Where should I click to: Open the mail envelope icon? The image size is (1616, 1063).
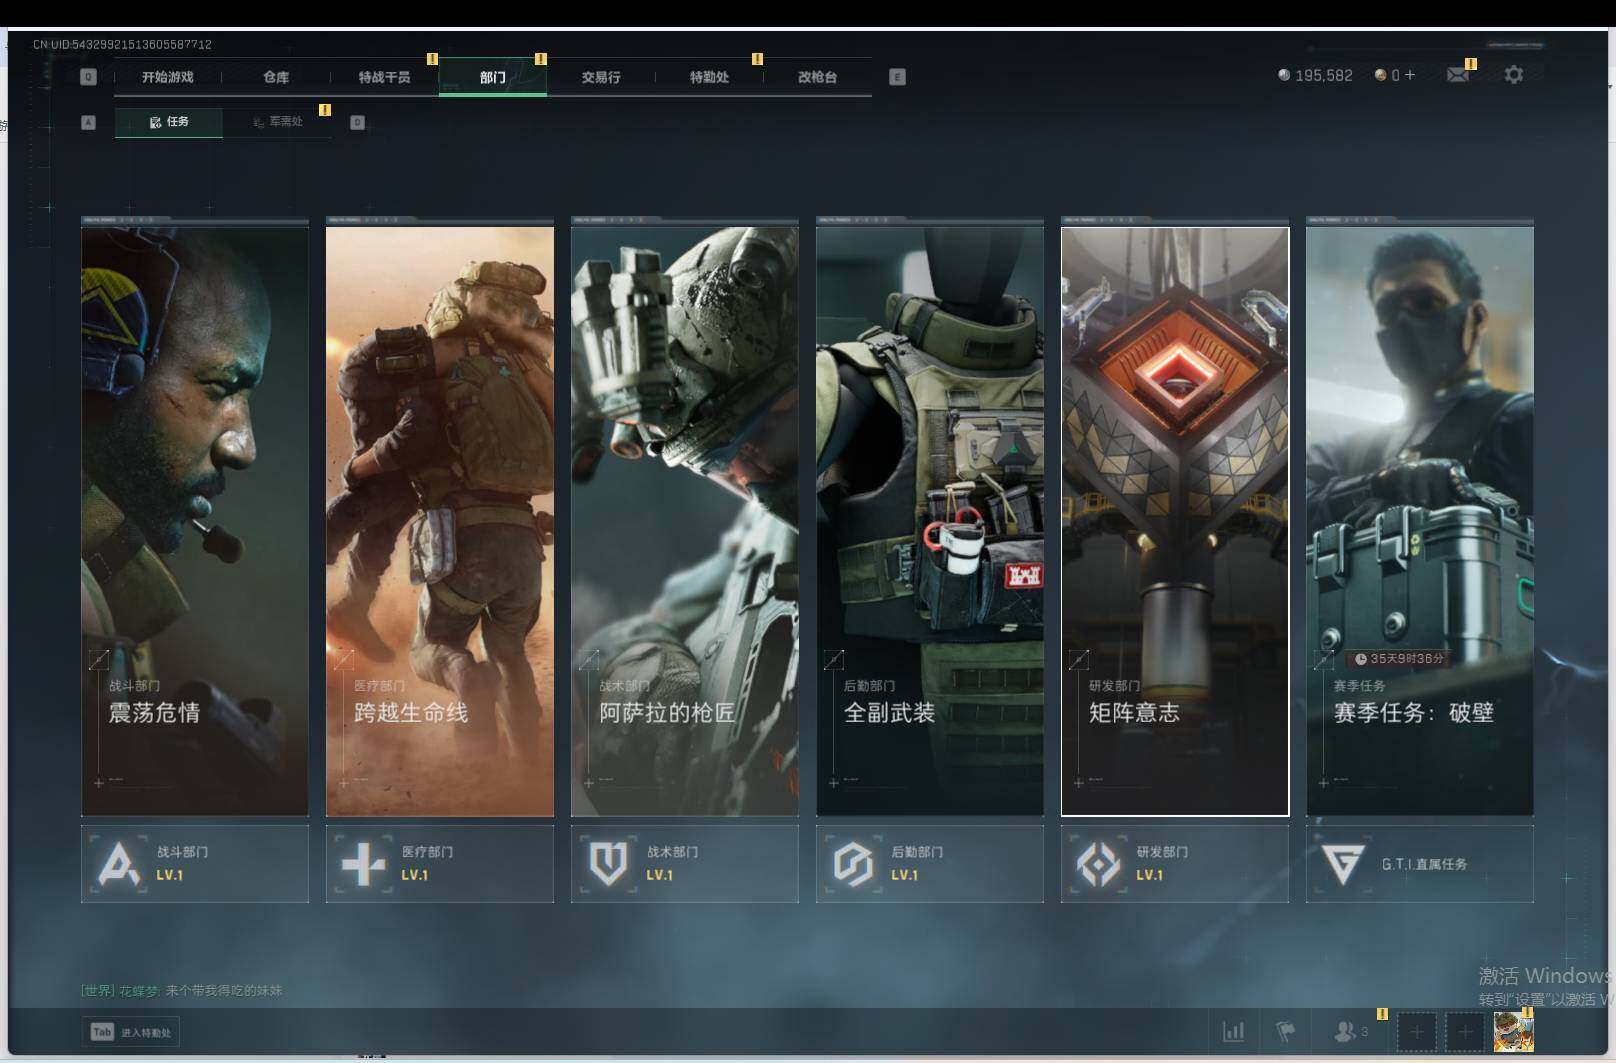click(x=1458, y=75)
